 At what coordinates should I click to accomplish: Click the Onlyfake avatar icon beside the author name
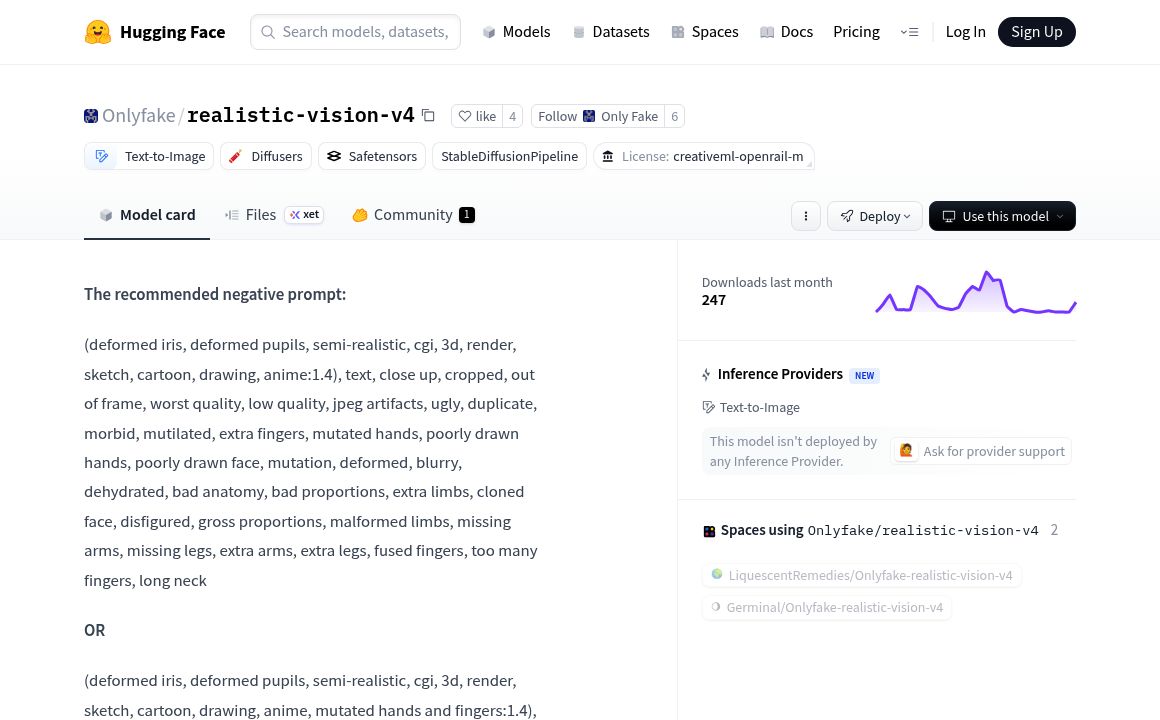(91, 116)
